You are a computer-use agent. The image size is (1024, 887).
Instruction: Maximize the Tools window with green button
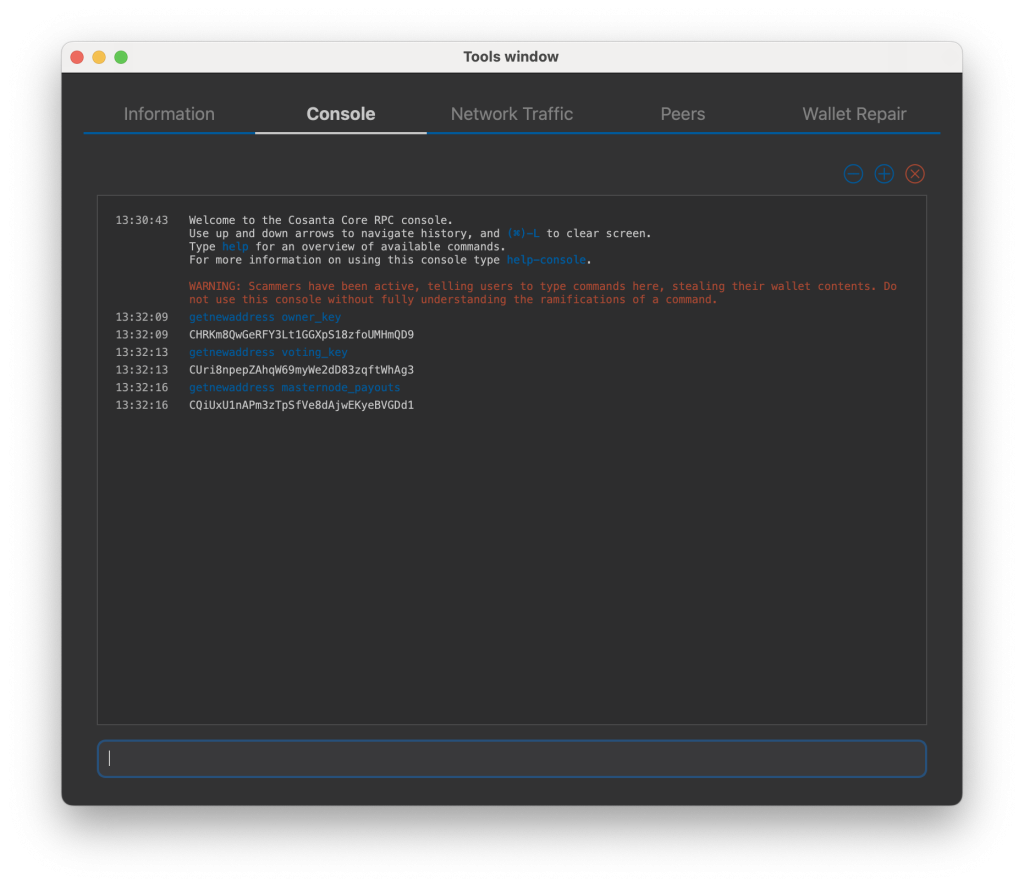(121, 57)
